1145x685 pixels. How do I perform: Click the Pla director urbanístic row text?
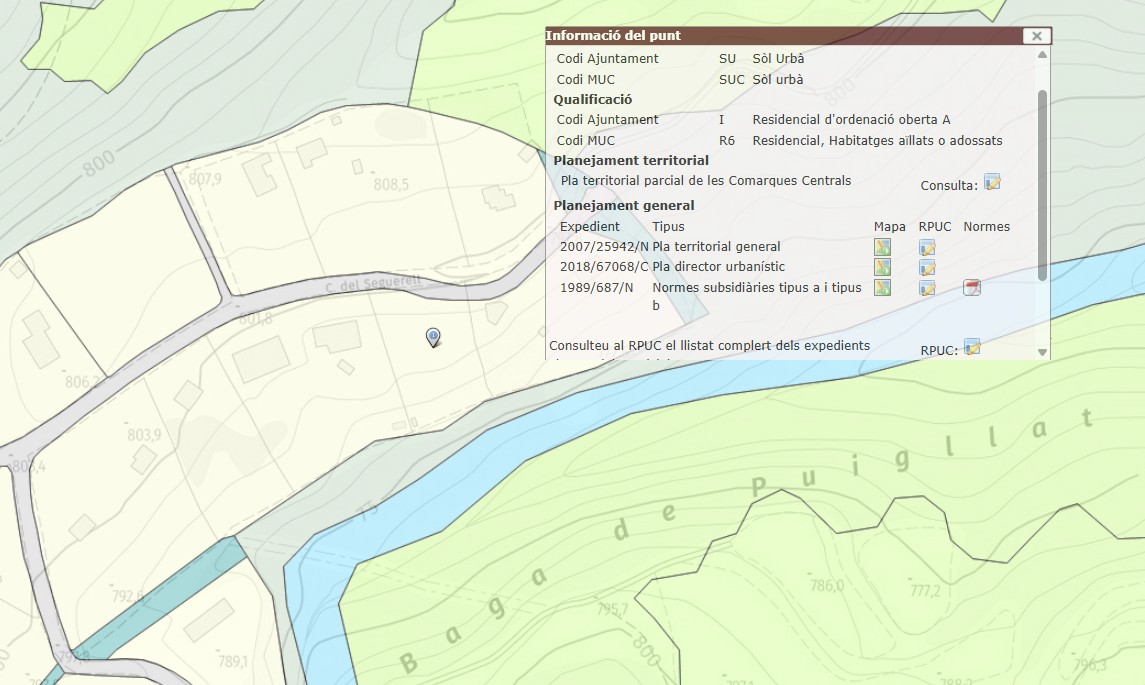point(718,267)
